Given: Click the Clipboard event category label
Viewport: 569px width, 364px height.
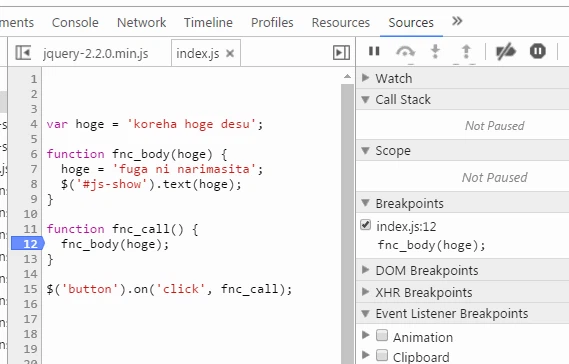Looking at the screenshot, I should coord(421,357).
